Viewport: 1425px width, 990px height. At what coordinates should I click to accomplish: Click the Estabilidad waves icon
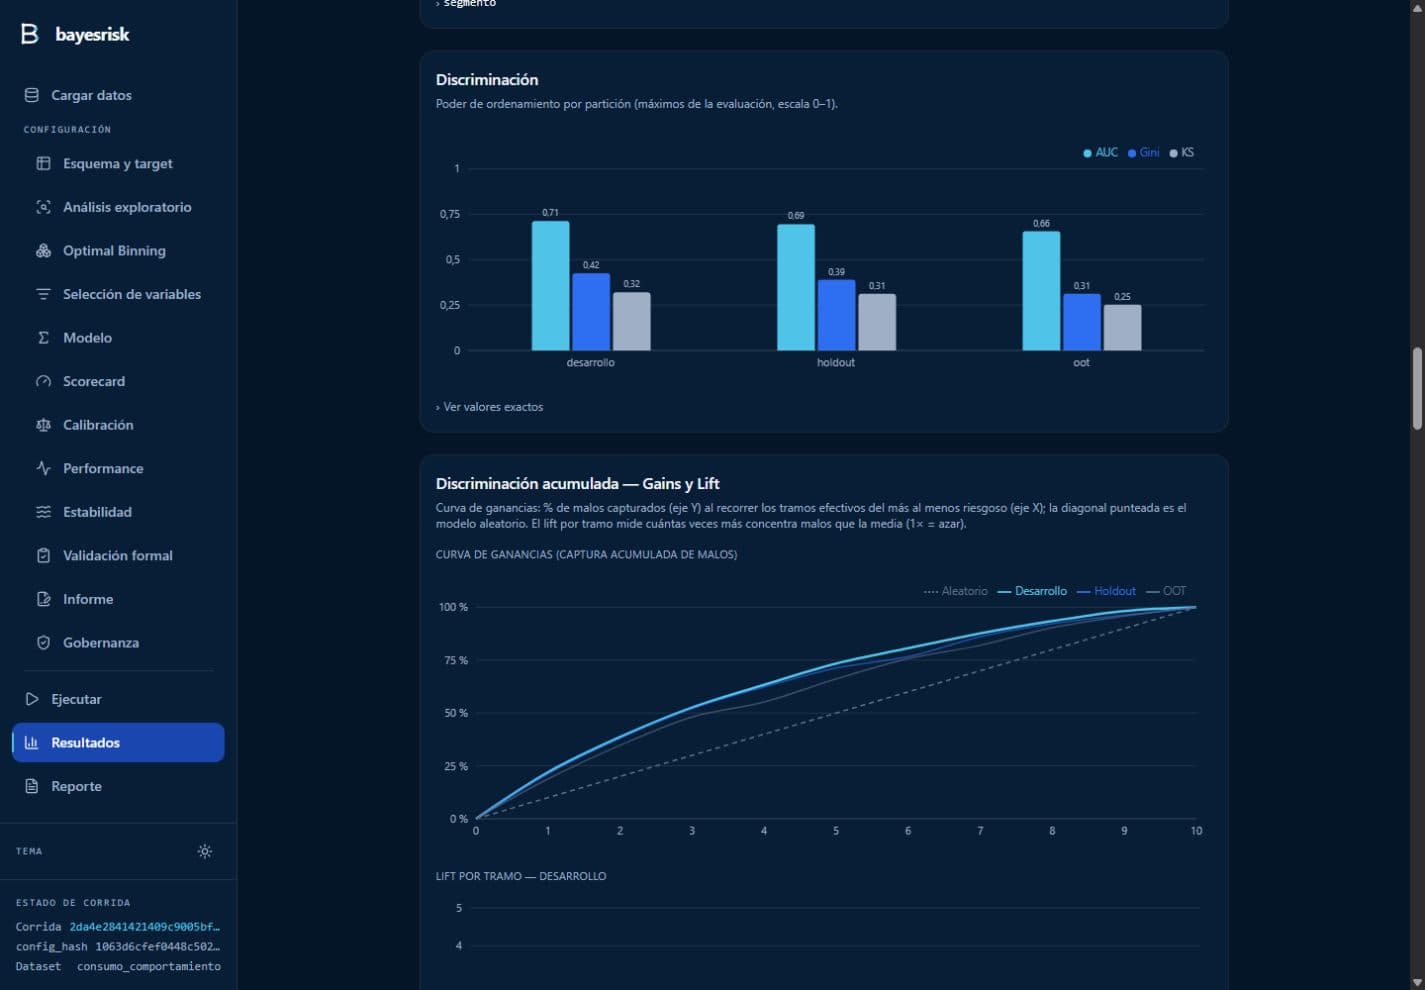(x=43, y=512)
